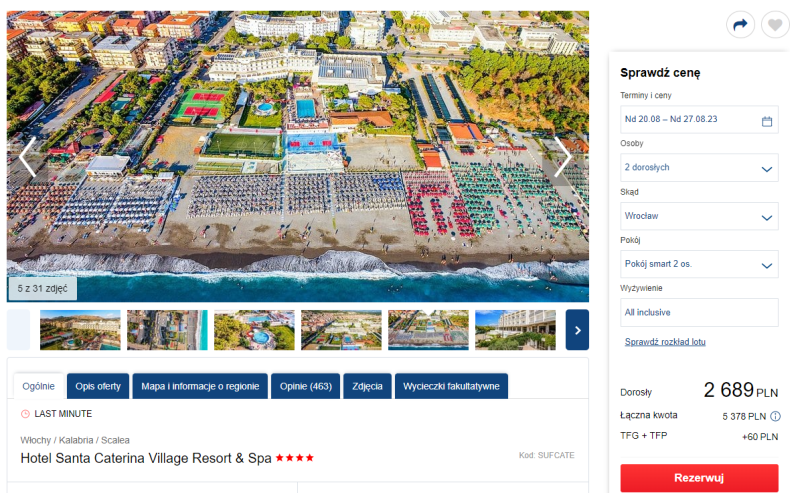Click the All inclusive meal field
This screenshot has width=790, height=493.
[699, 312]
